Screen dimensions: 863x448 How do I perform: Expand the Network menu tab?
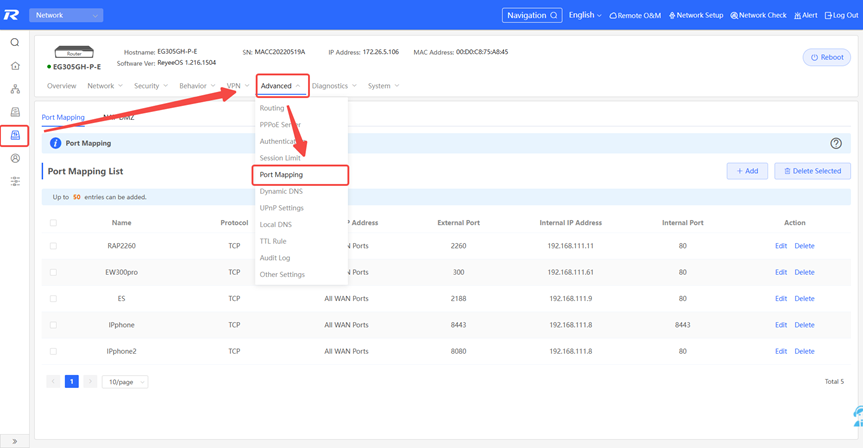tap(105, 86)
